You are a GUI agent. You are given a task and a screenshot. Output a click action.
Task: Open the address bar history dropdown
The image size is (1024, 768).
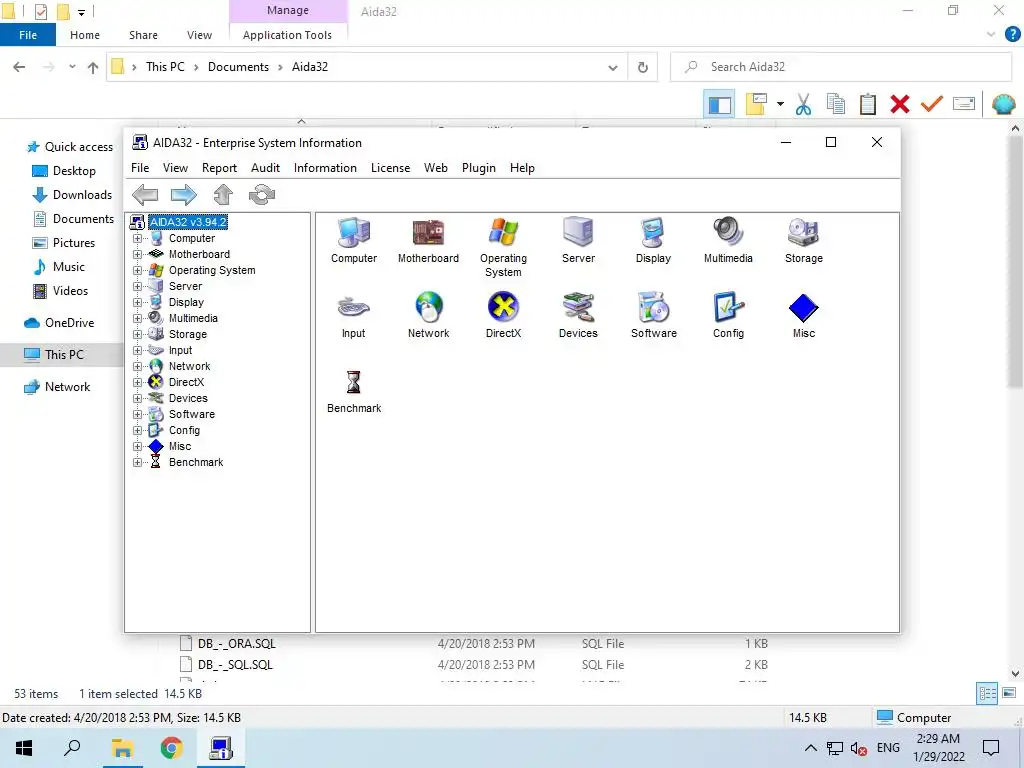[x=613, y=67]
